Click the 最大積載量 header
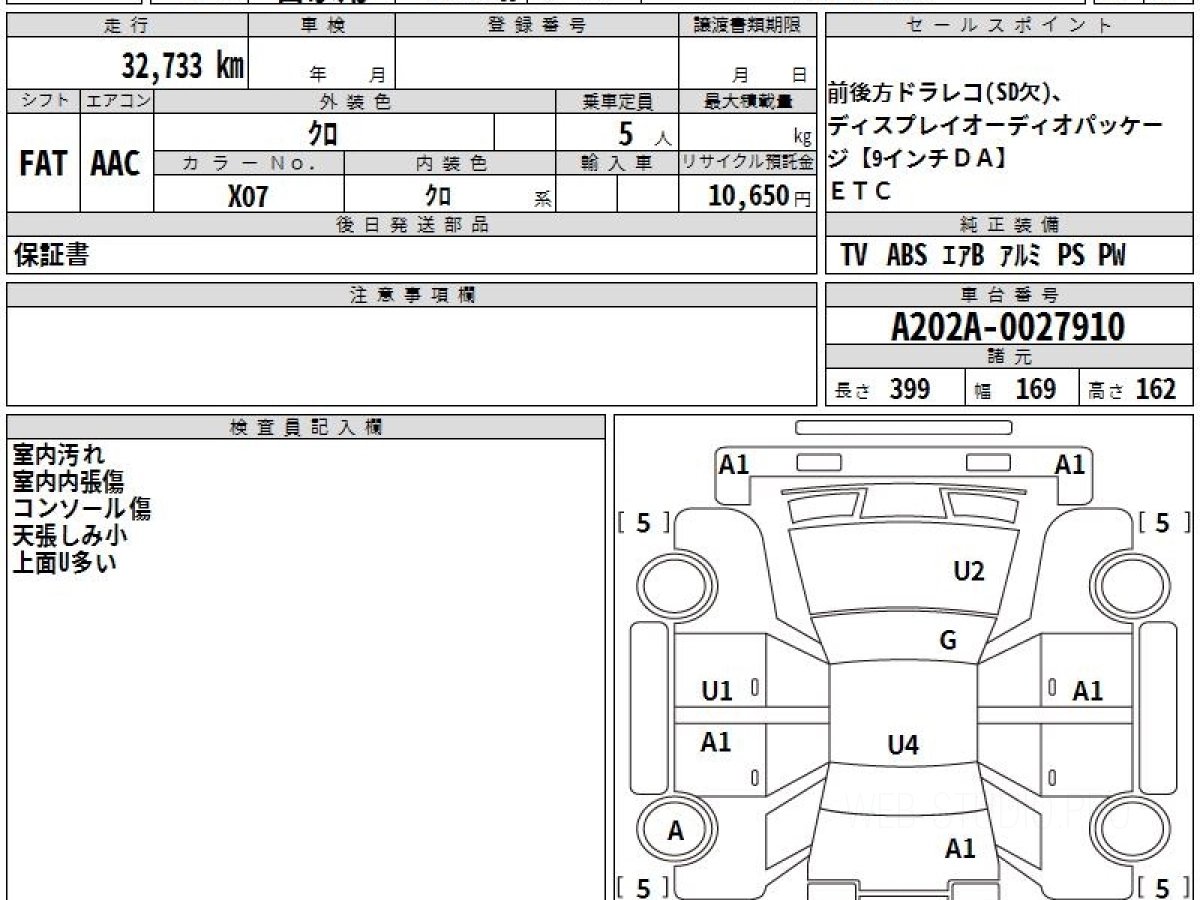The height and width of the screenshot is (900, 1200). [748, 101]
